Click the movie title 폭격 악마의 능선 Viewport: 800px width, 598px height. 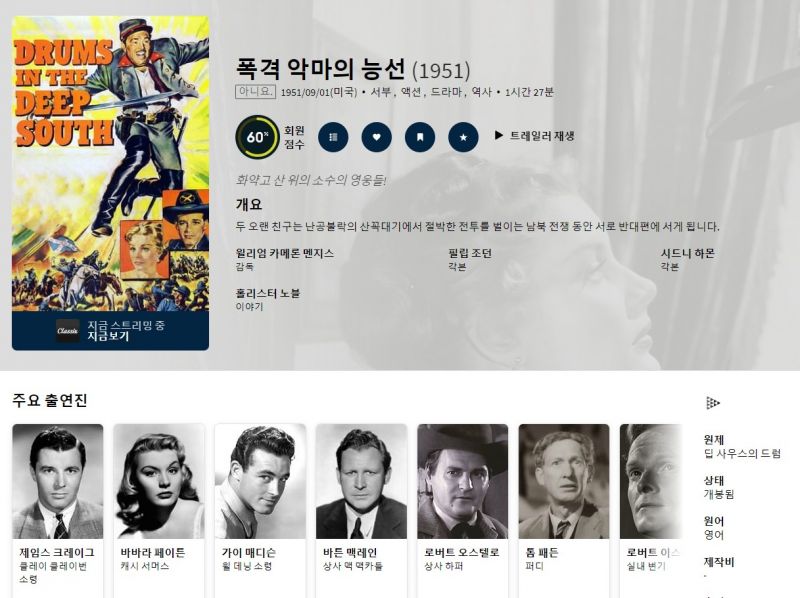tap(320, 69)
